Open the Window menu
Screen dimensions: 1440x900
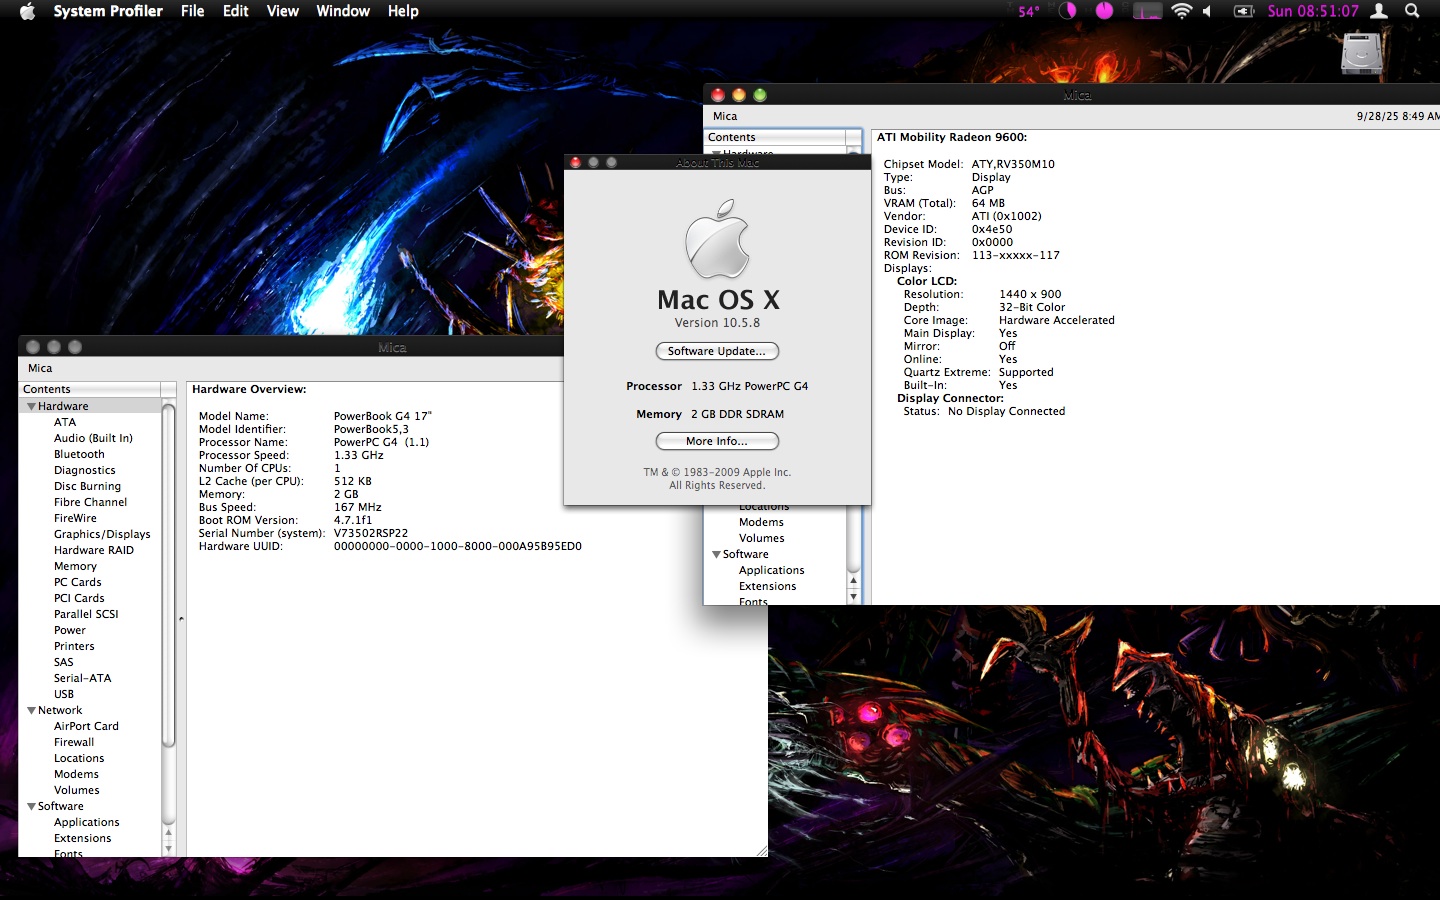click(342, 11)
